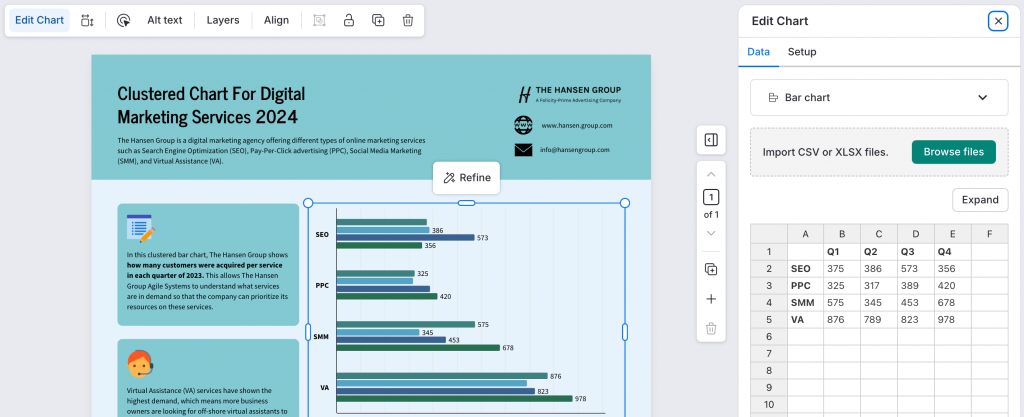Switch to the Setup tab
The image size is (1024, 417).
click(x=801, y=52)
